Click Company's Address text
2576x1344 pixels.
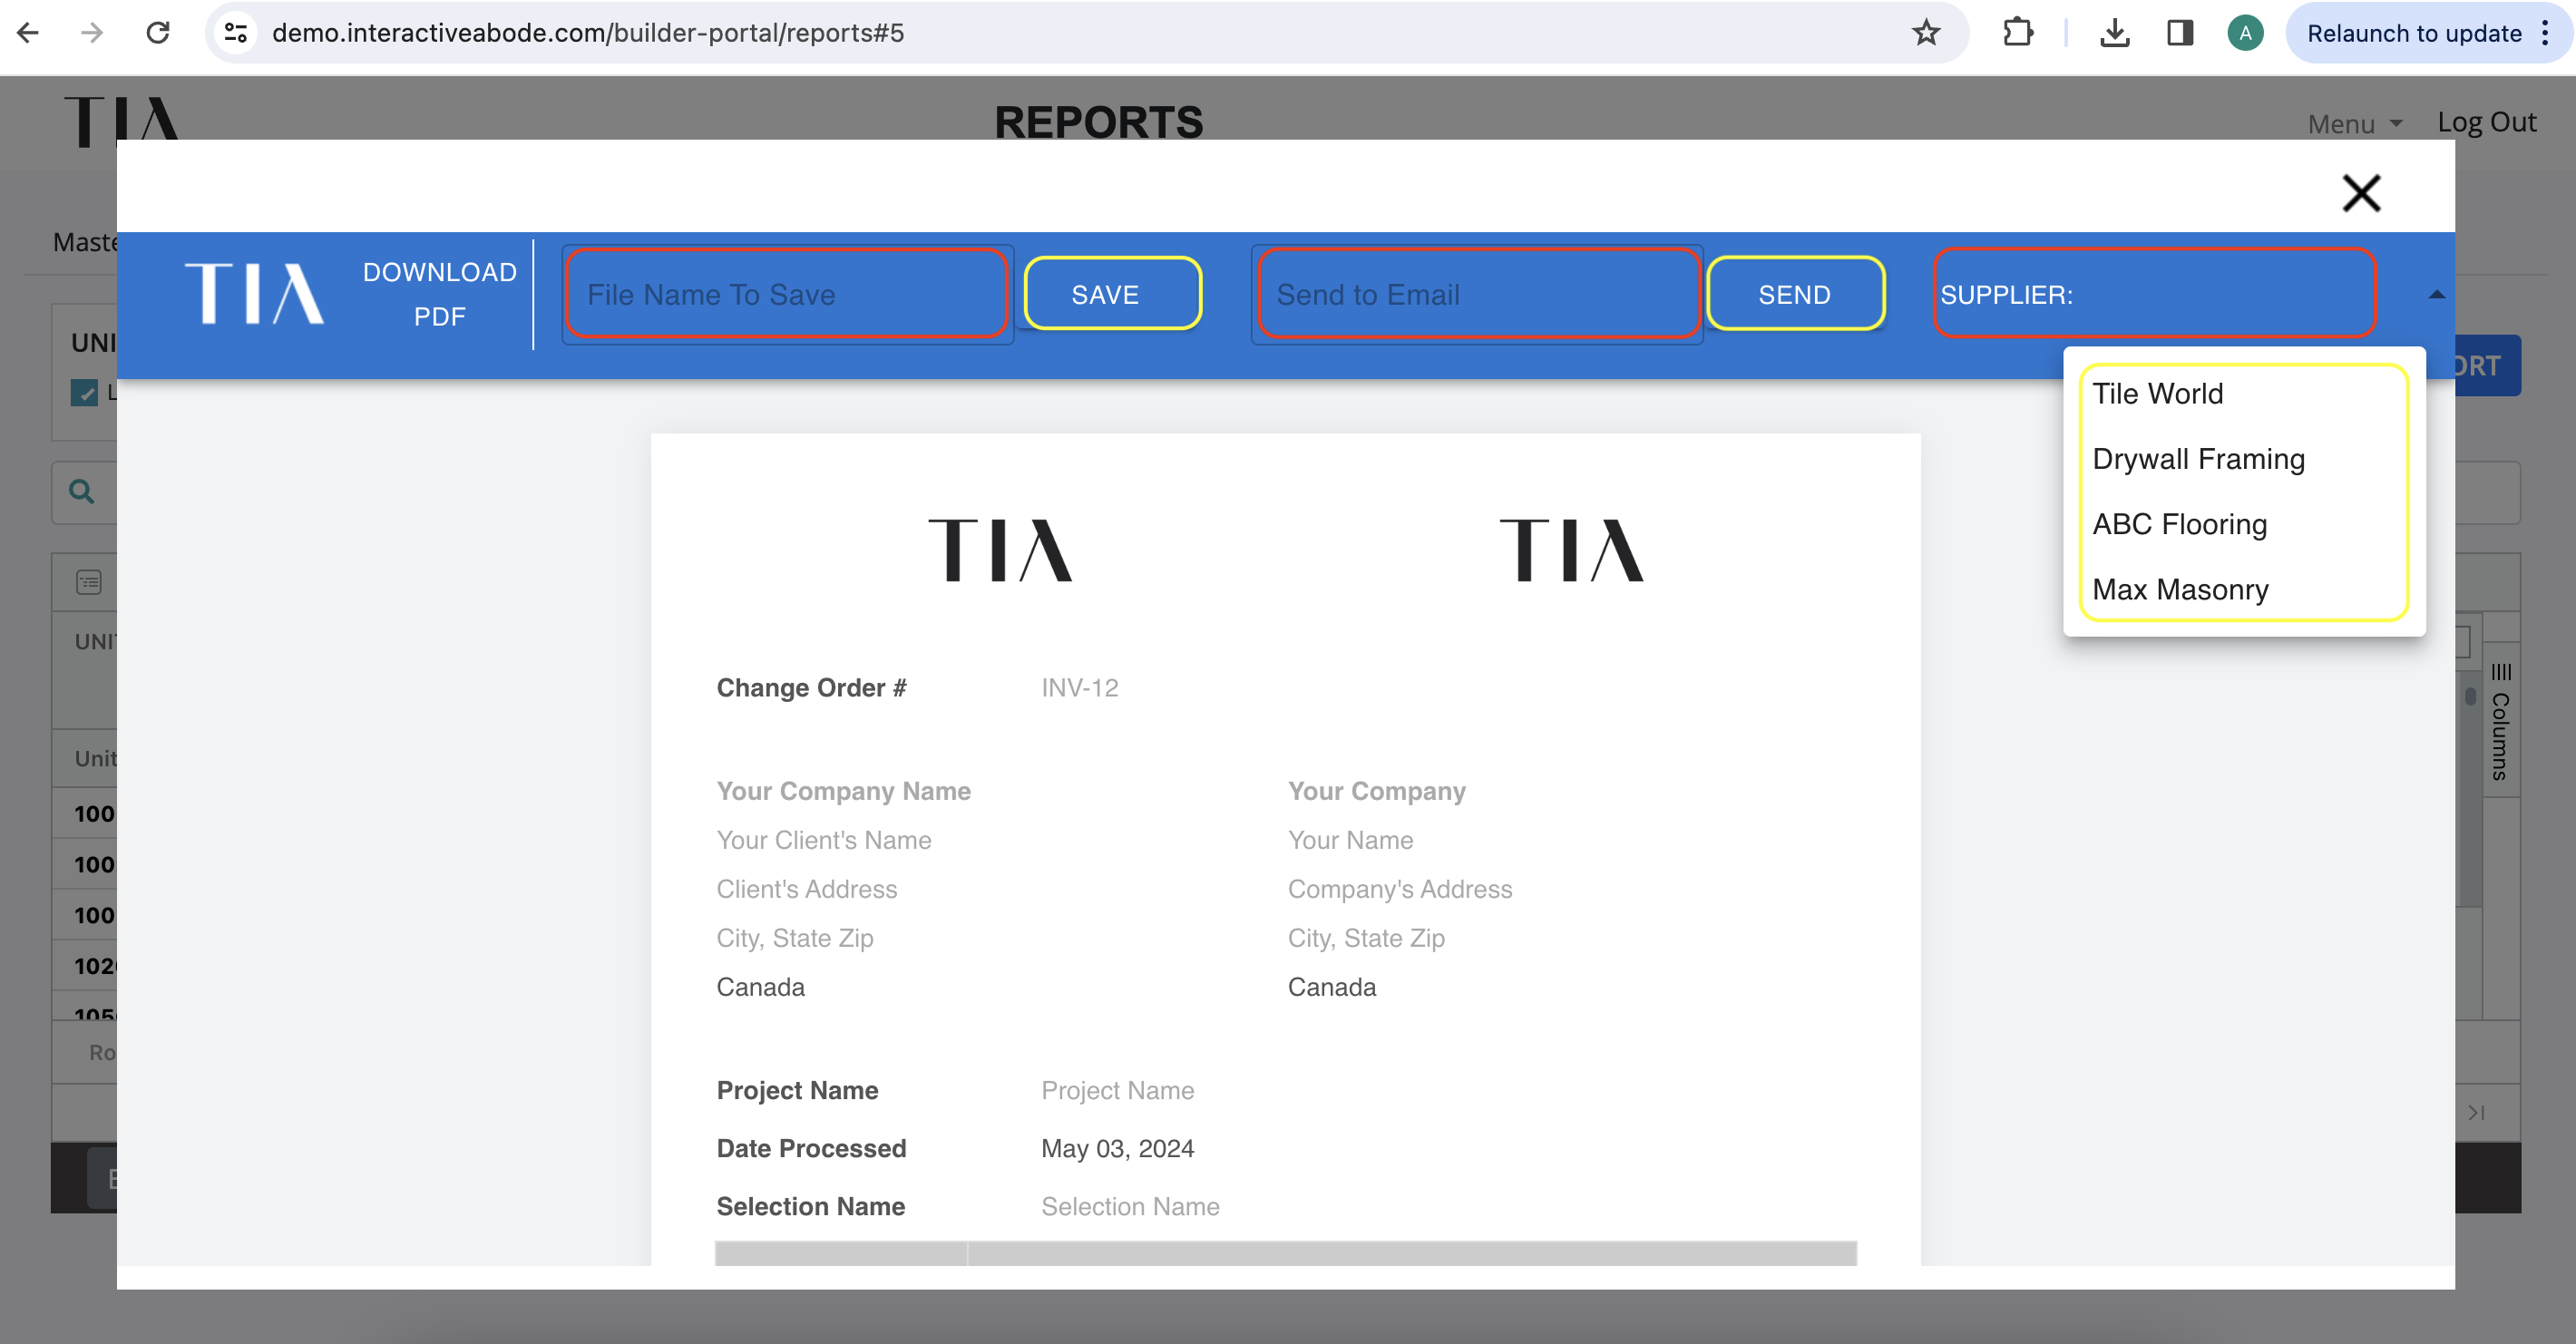[x=1399, y=889]
